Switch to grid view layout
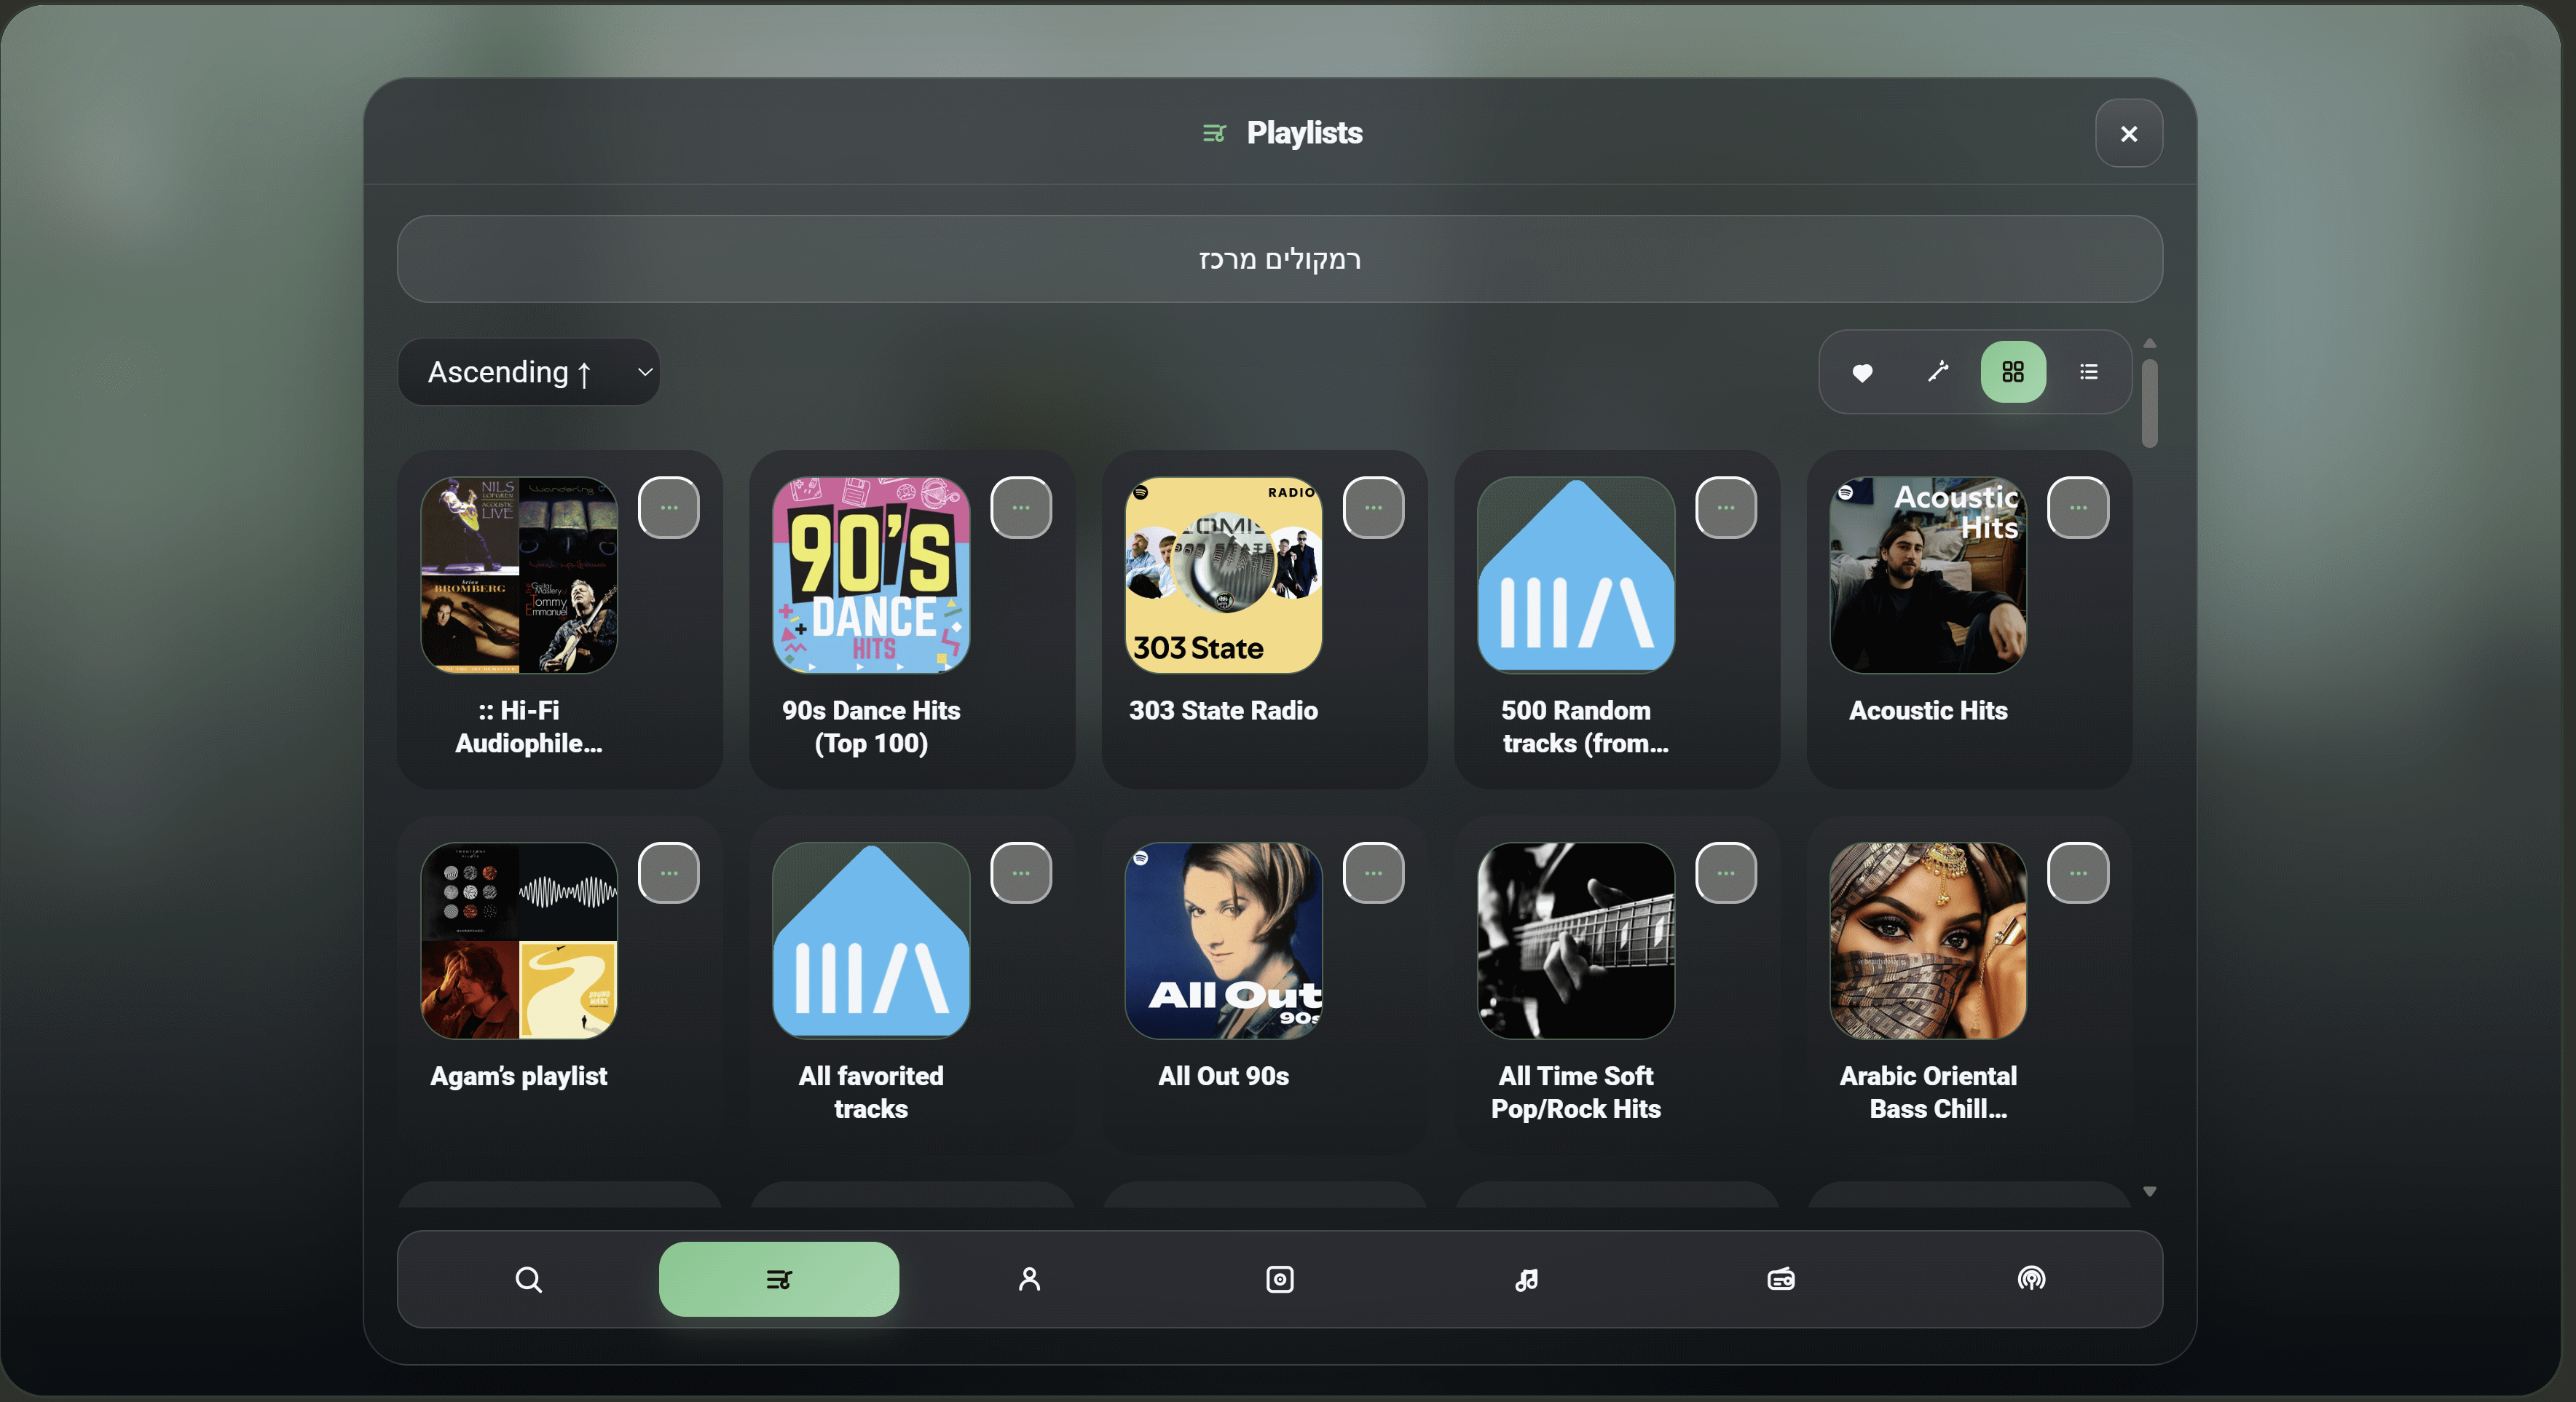This screenshot has height=1402, width=2576. tap(2013, 372)
